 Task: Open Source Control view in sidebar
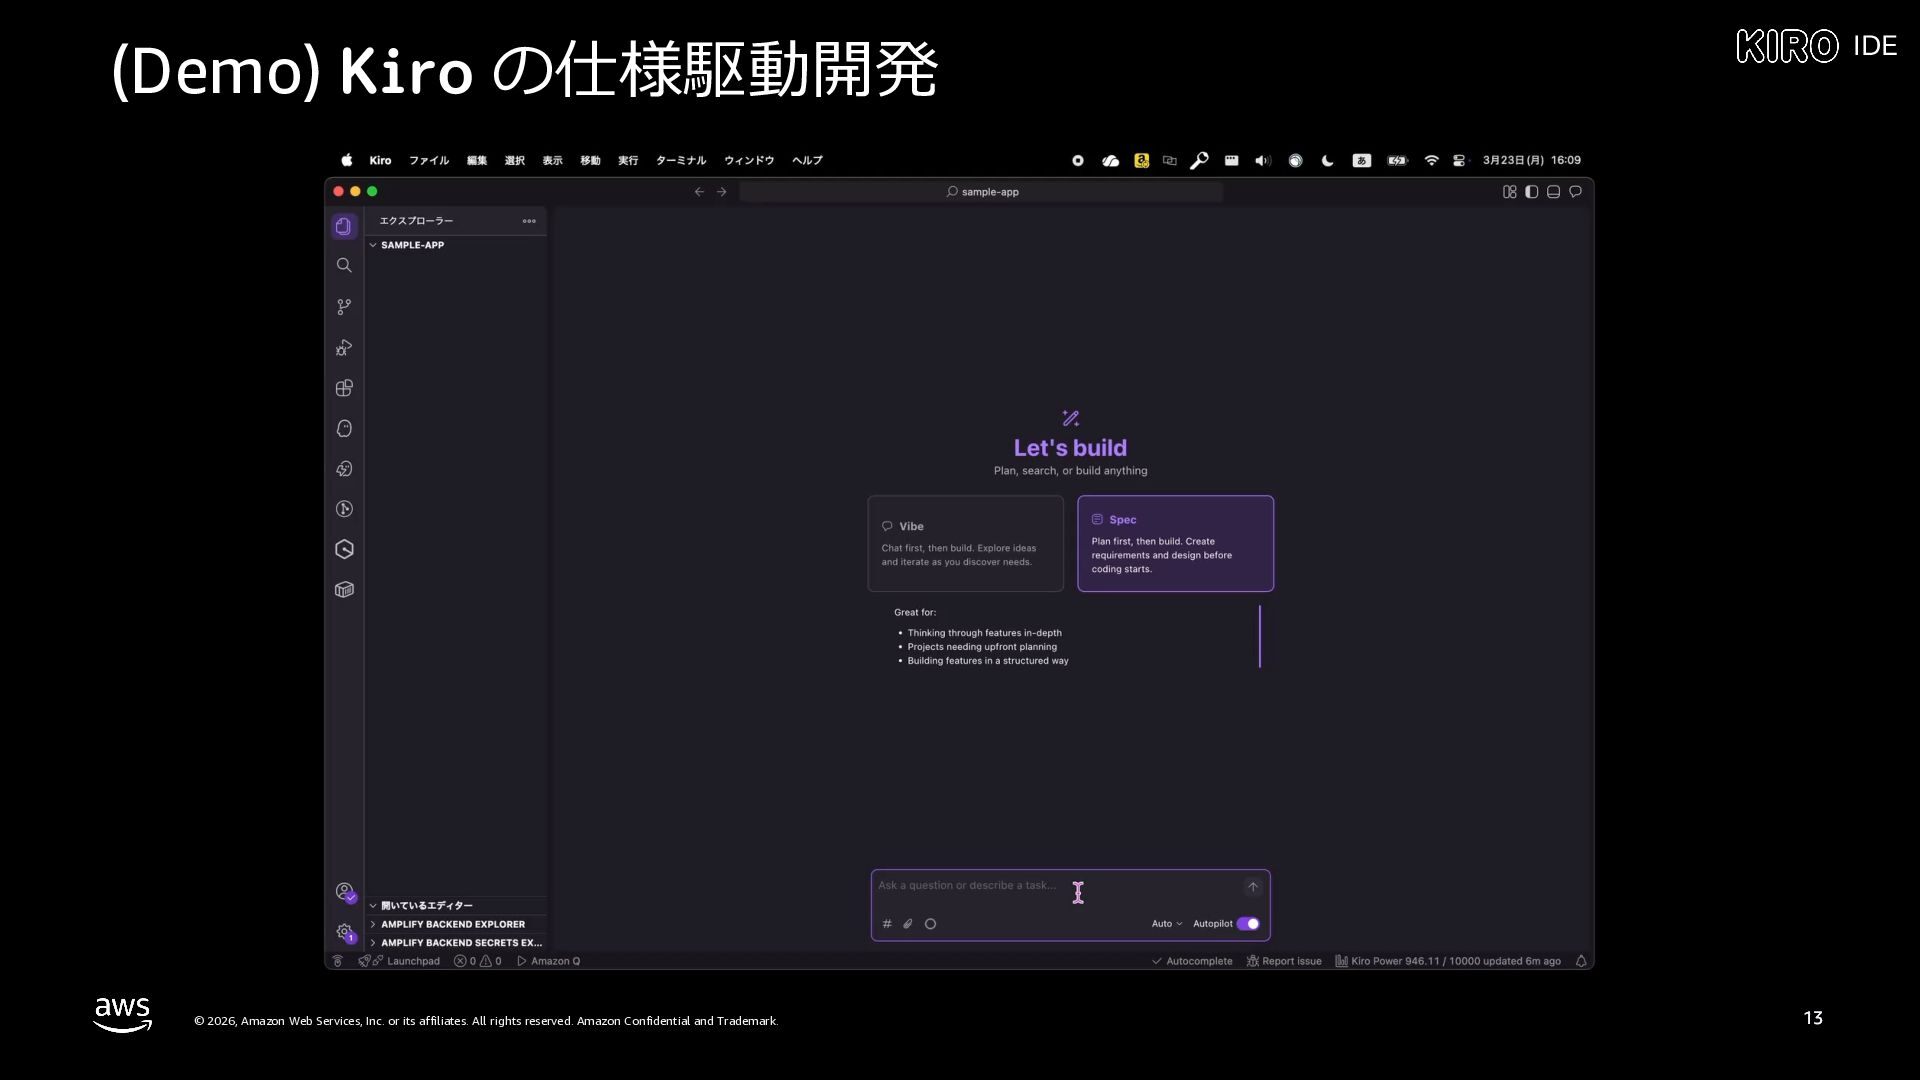344,306
